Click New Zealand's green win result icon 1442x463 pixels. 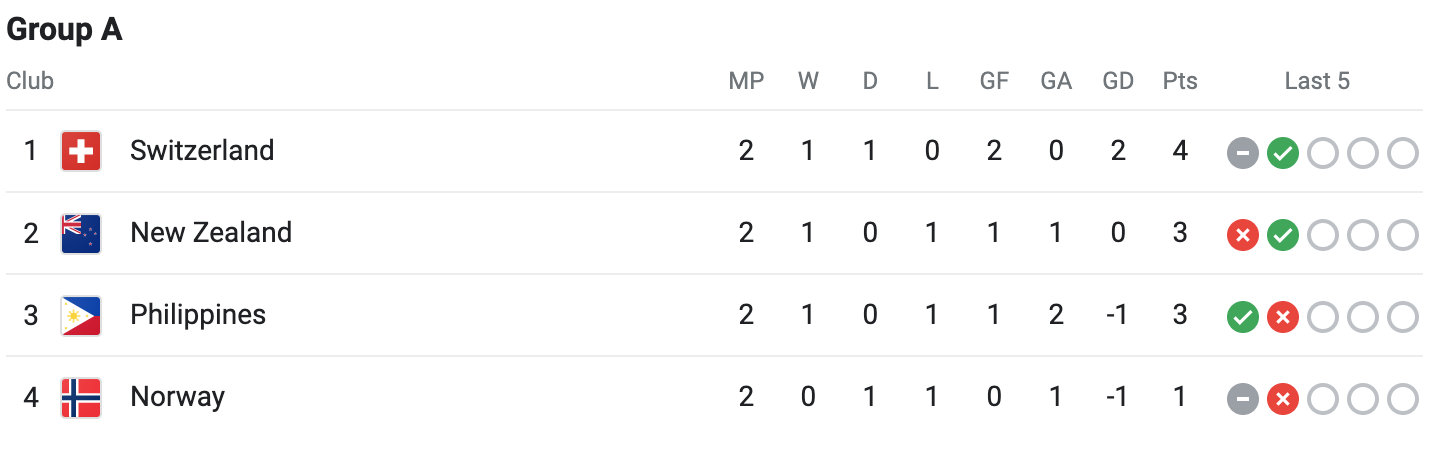[1282, 235]
